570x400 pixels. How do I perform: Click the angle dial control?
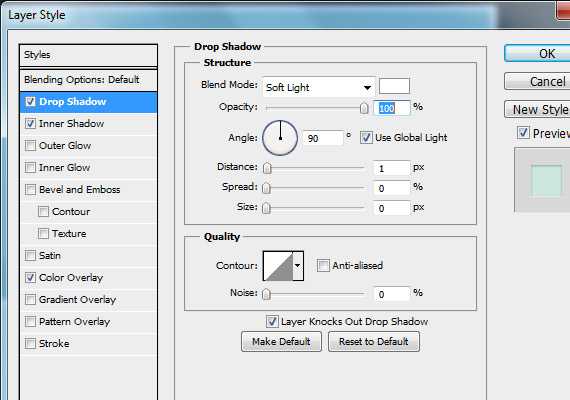(280, 138)
